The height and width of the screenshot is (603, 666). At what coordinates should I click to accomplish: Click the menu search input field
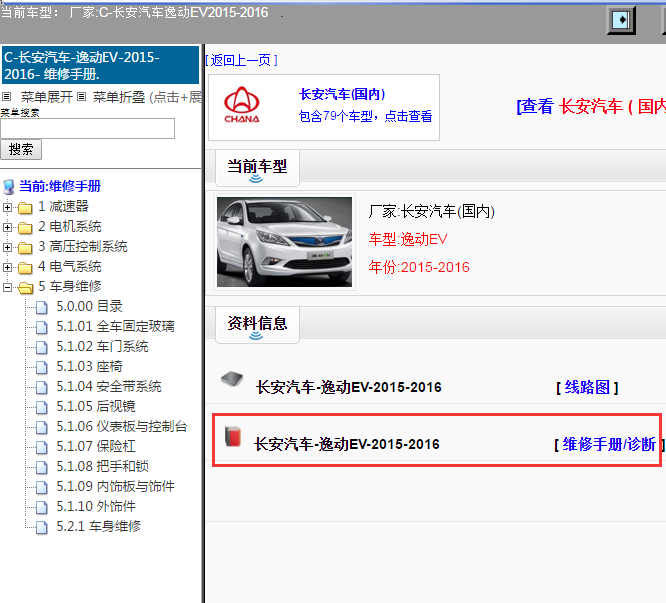[87, 128]
